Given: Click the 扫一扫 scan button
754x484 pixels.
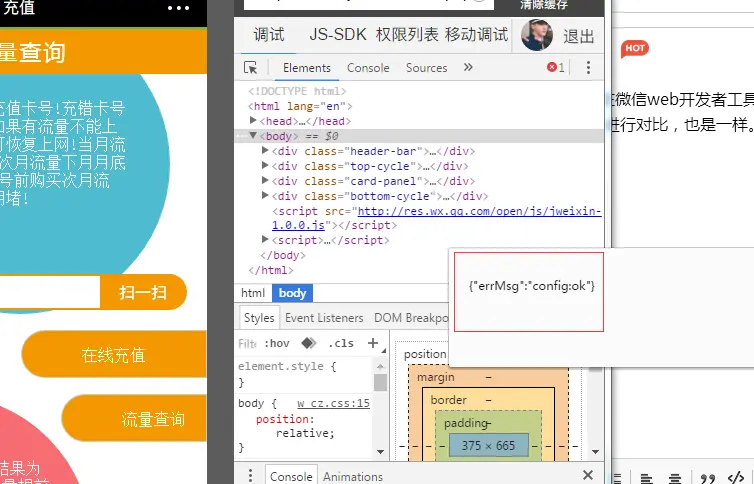Looking at the screenshot, I should pyautogui.click(x=143, y=292).
